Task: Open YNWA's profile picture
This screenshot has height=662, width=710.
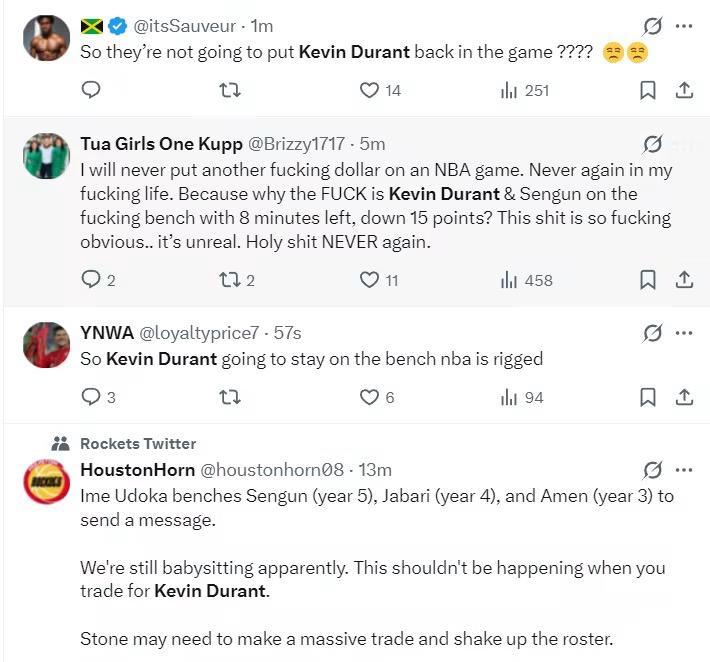Action: pyautogui.click(x=46, y=345)
